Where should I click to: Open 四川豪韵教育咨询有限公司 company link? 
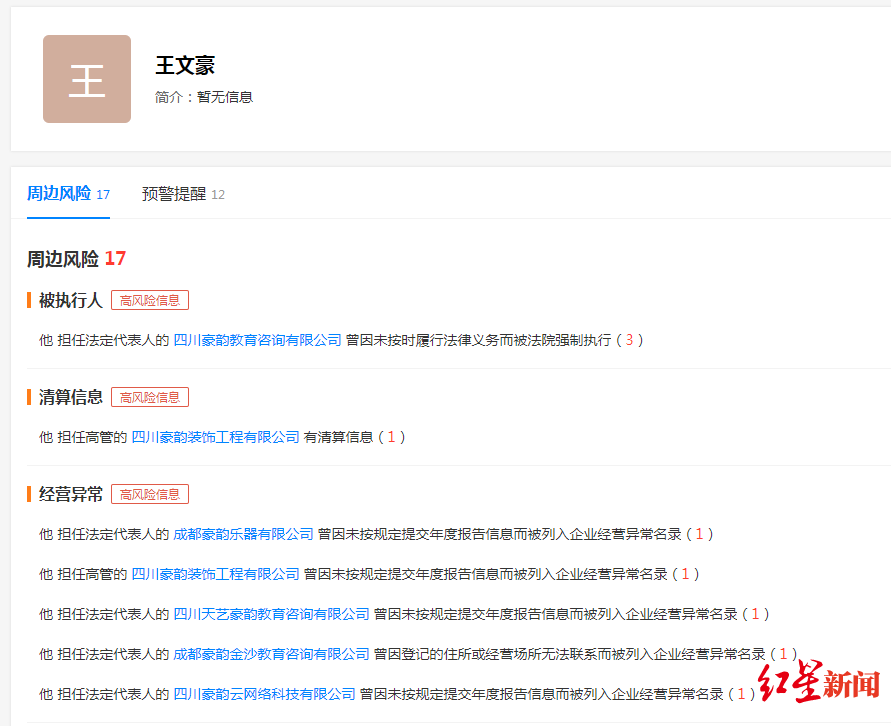[257, 340]
